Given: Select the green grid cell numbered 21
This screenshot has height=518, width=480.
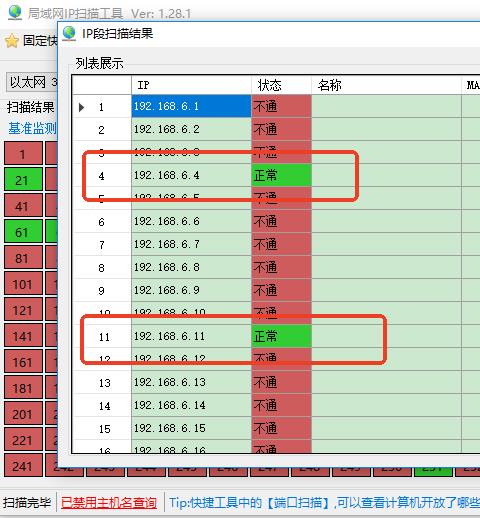Looking at the screenshot, I should [x=23, y=180].
